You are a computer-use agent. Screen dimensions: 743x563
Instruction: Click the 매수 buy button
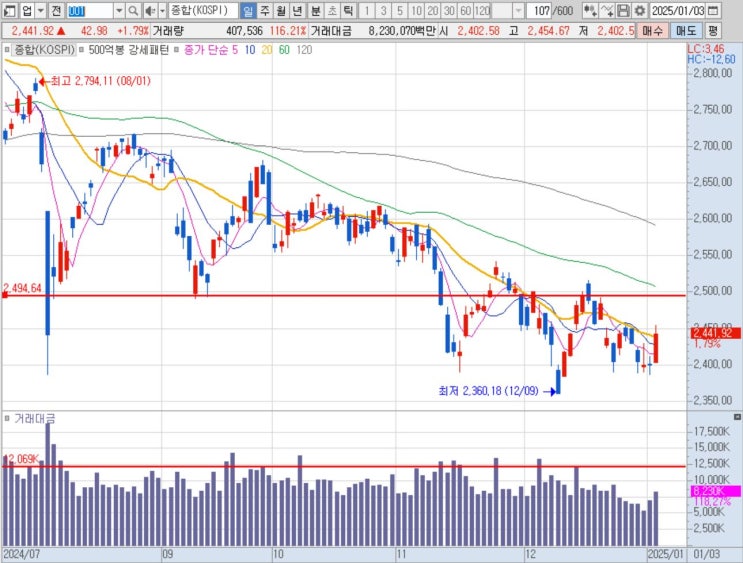coord(652,31)
